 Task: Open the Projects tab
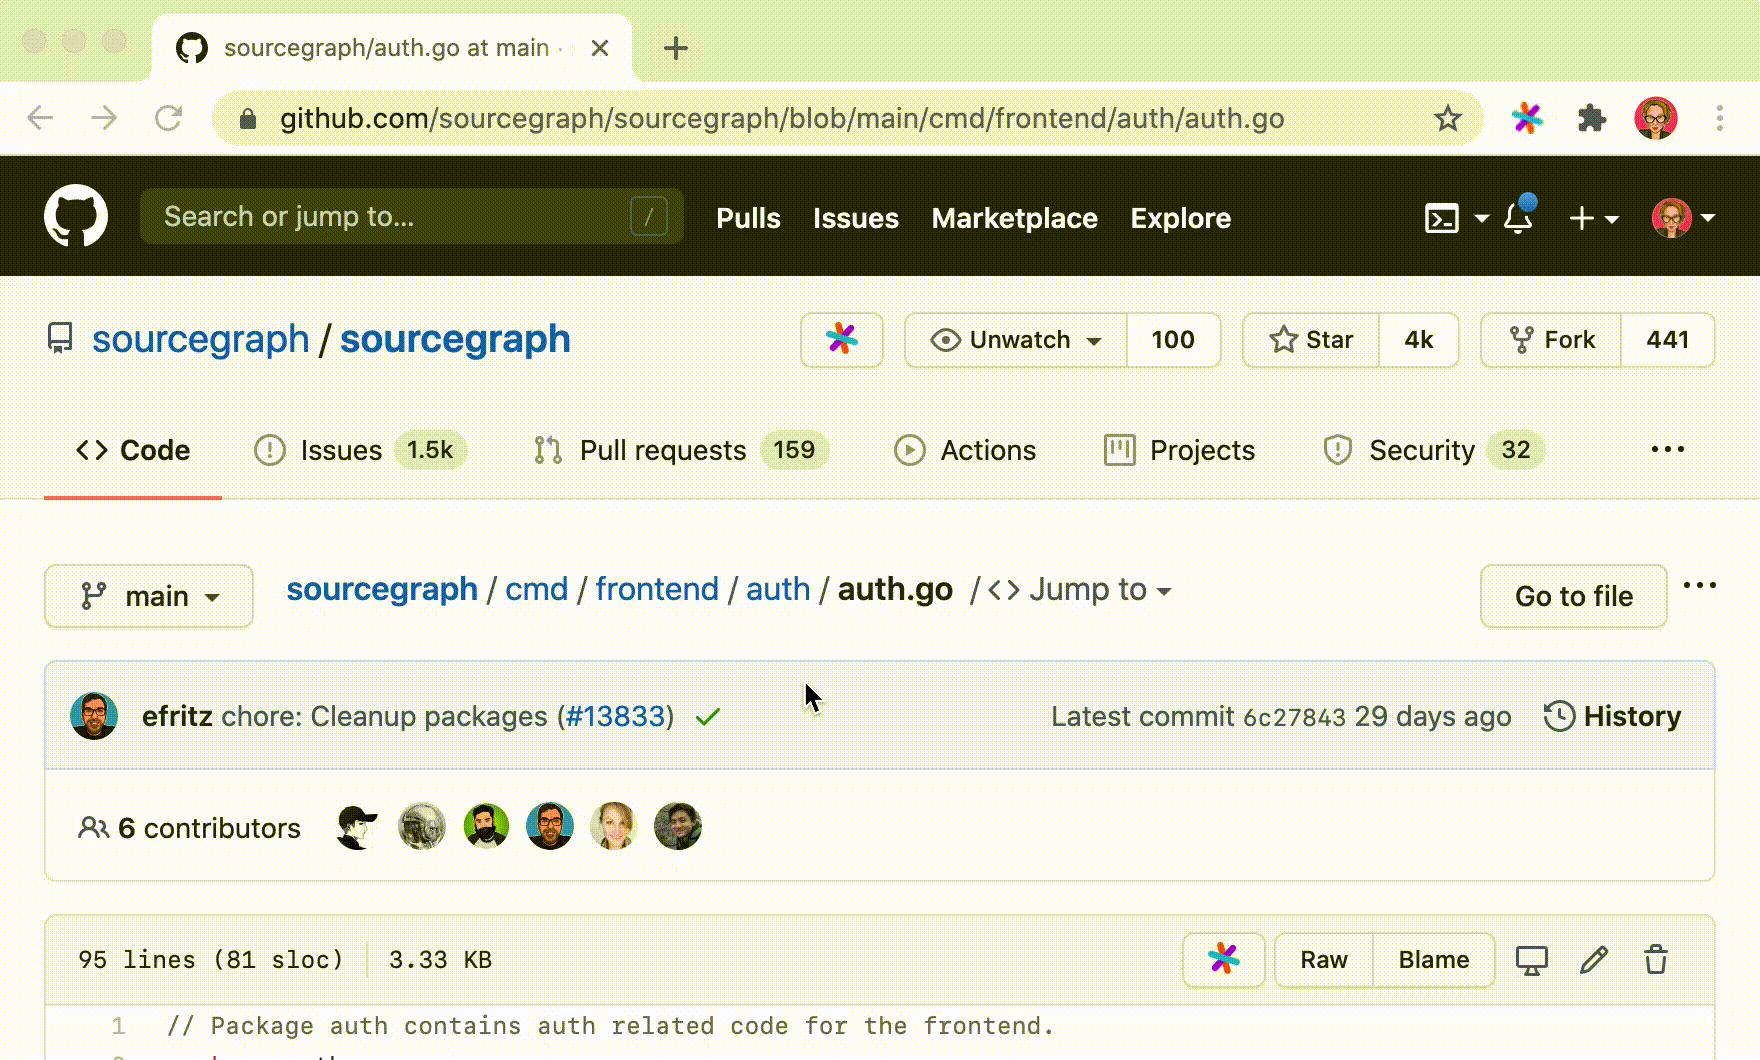[x=1179, y=450]
